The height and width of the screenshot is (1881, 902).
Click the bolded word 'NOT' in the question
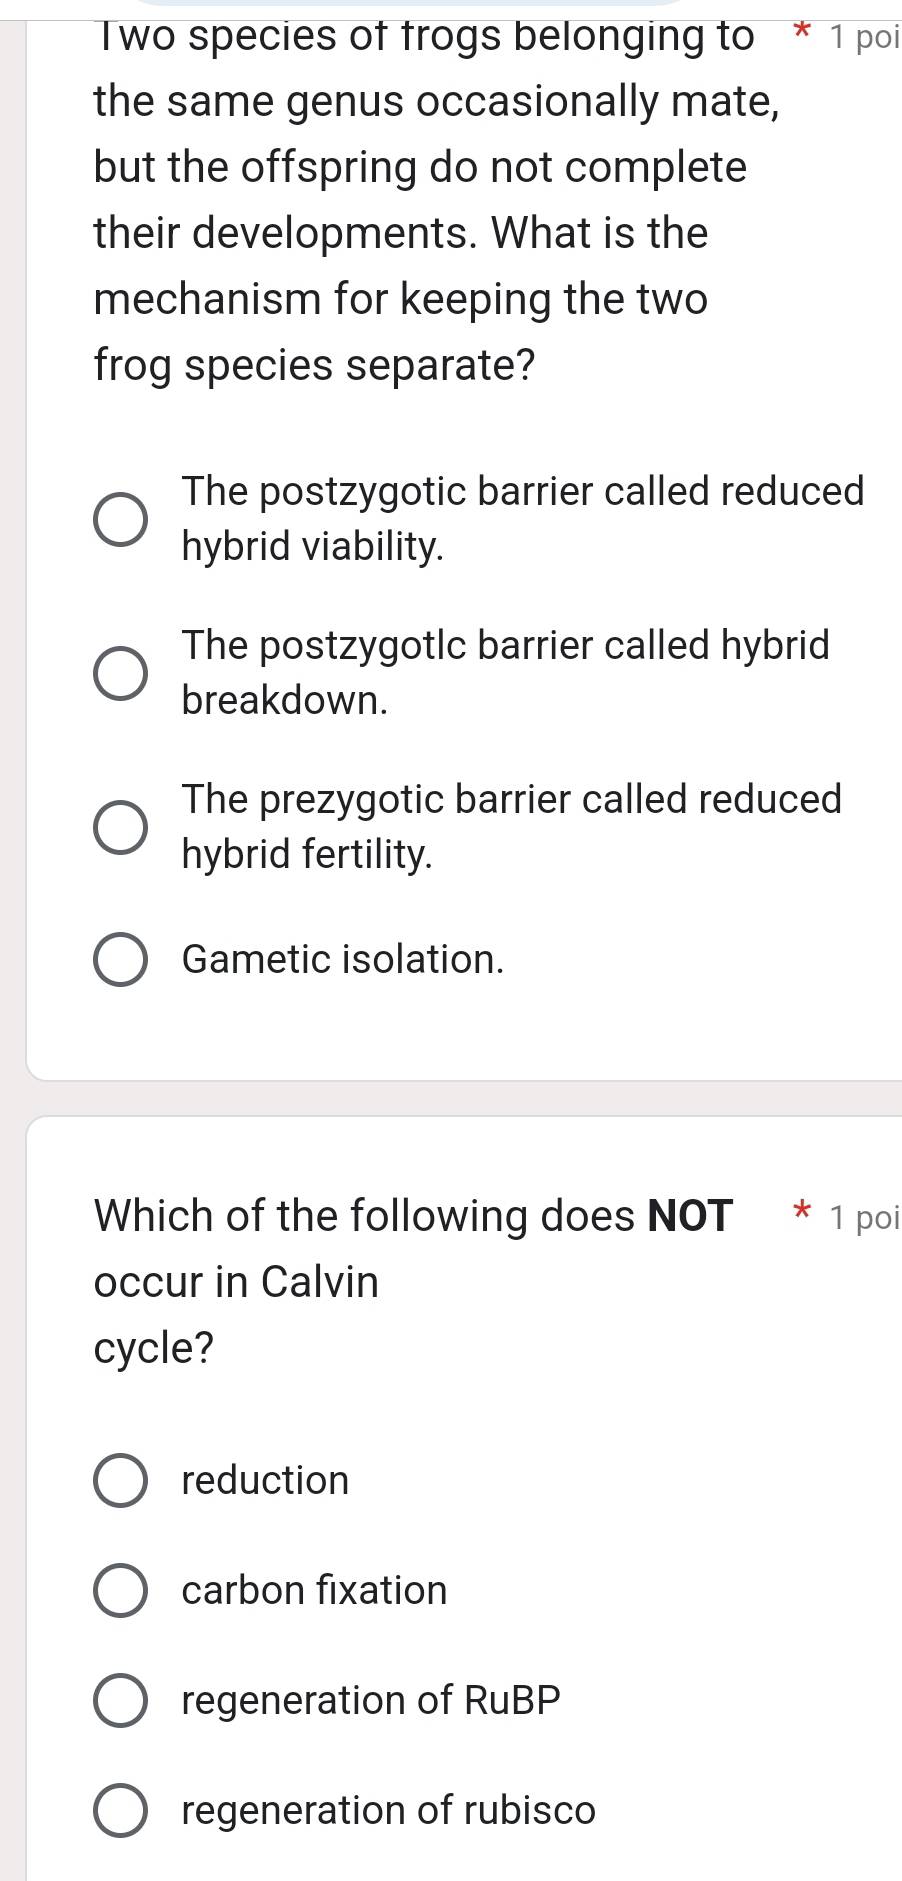(688, 1215)
